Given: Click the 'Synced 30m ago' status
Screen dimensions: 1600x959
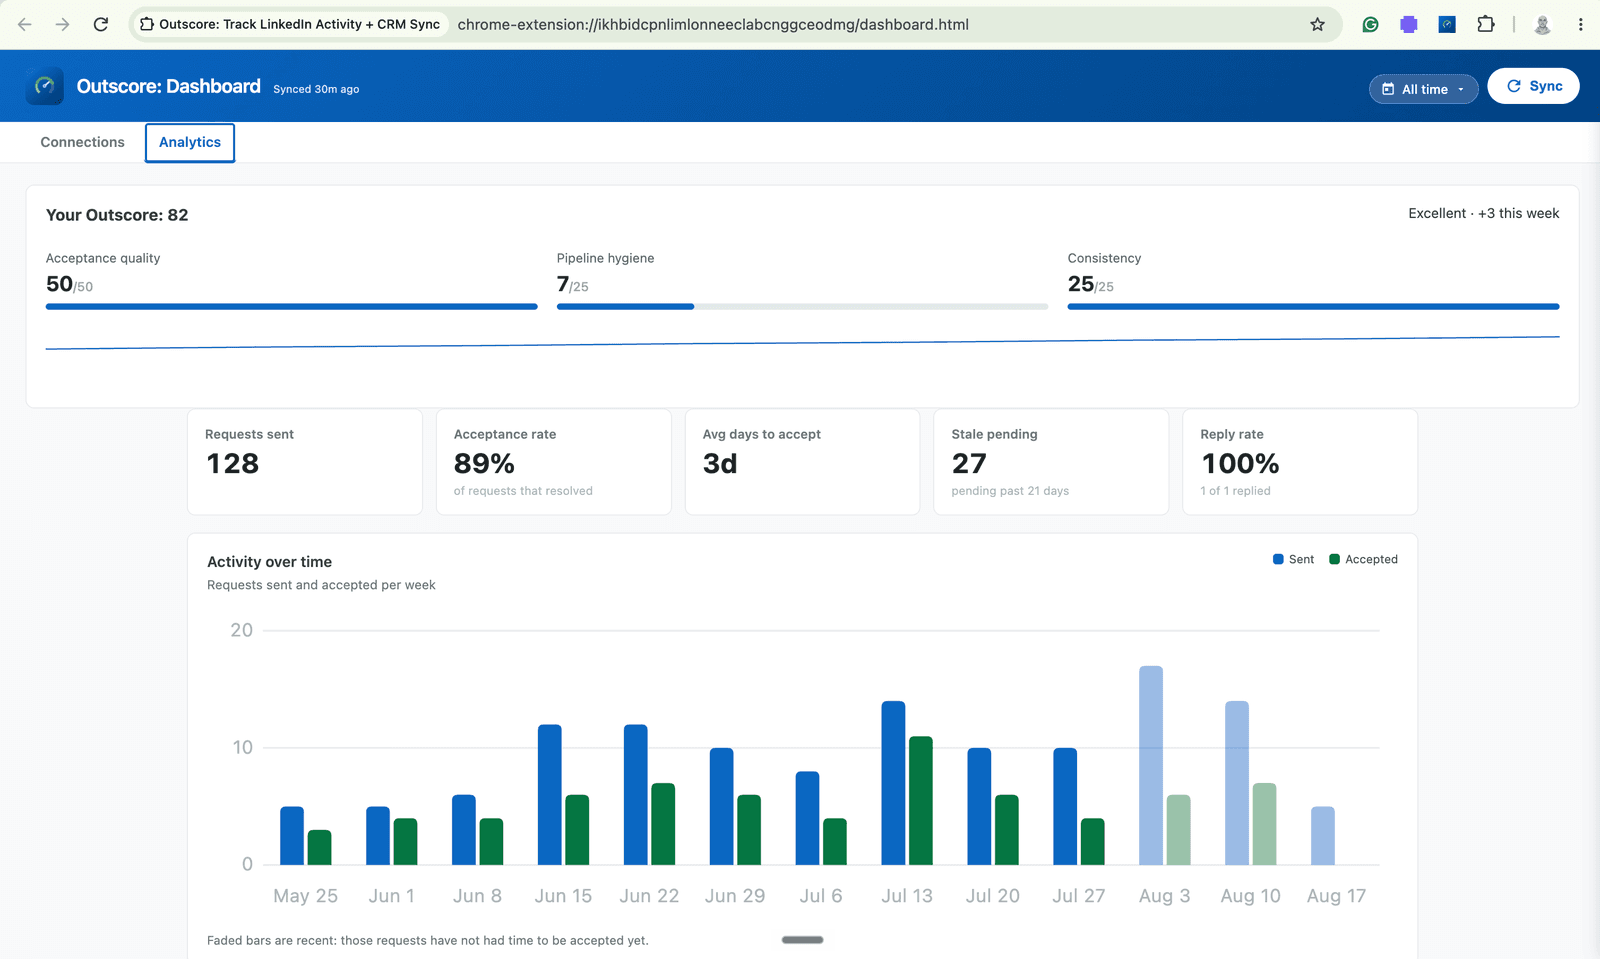Looking at the screenshot, I should tap(316, 89).
